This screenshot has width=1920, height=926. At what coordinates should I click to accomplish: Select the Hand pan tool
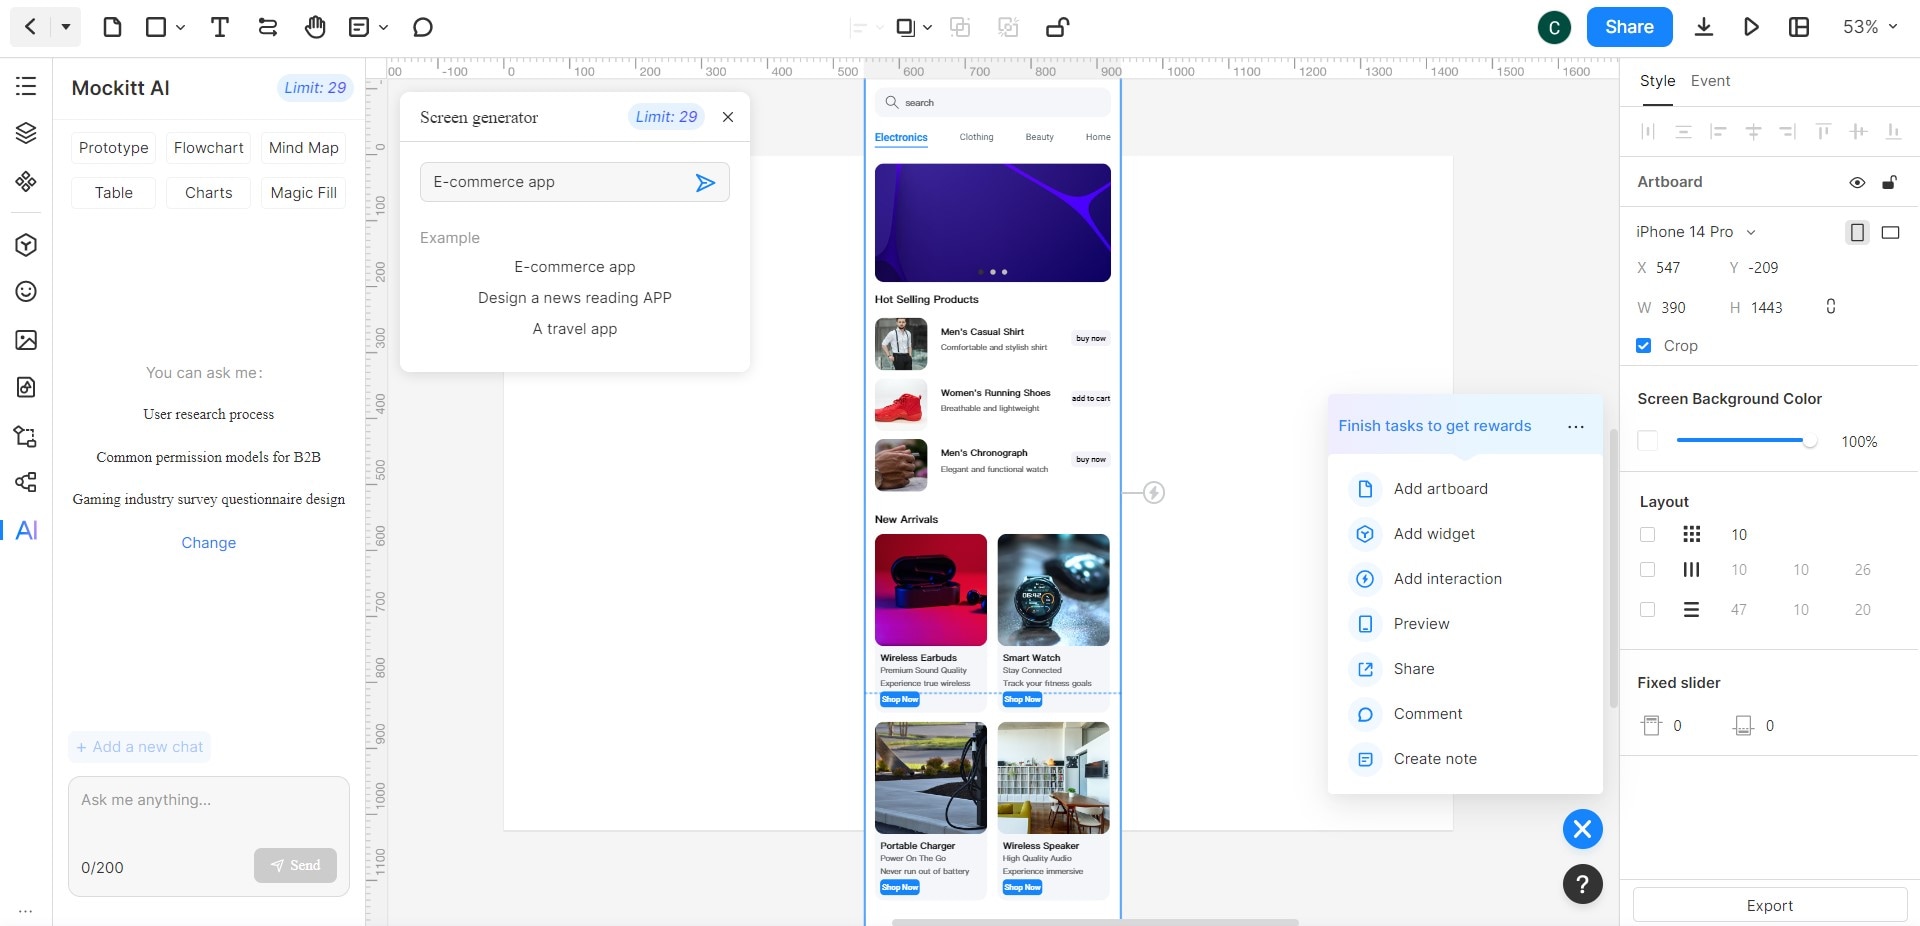point(315,27)
